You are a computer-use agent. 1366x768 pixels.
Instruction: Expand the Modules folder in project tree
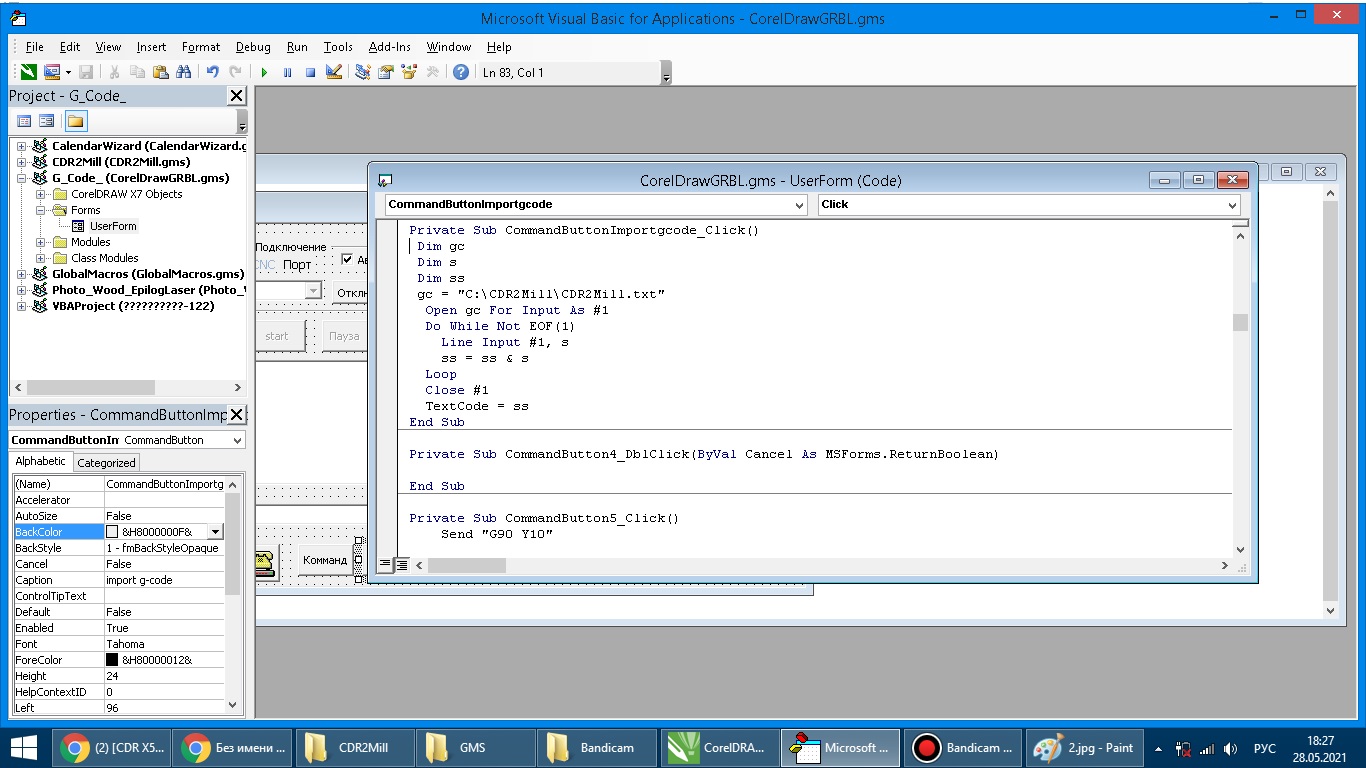(x=41, y=242)
